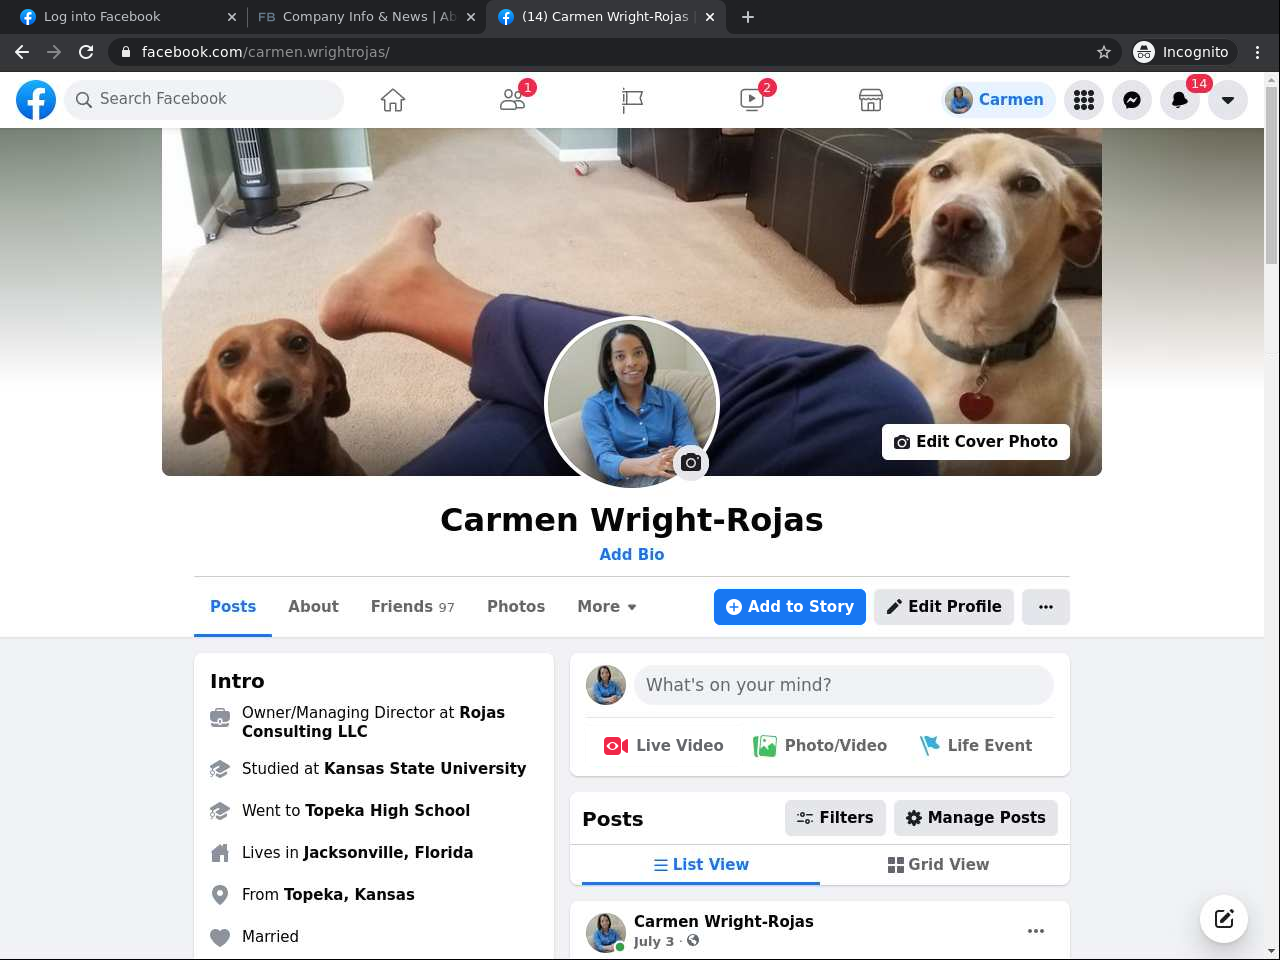This screenshot has width=1280, height=960.
Task: Open the profile more-actions ellipsis button
Action: click(x=1046, y=607)
